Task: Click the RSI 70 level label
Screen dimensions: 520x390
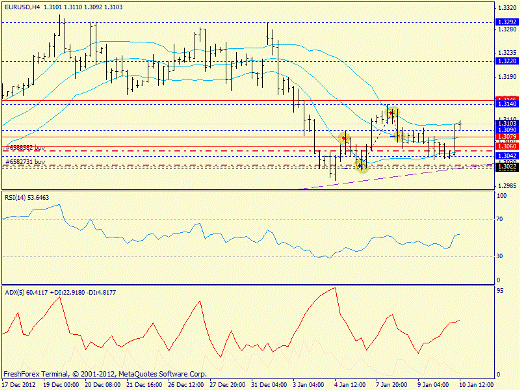Action: click(500, 219)
